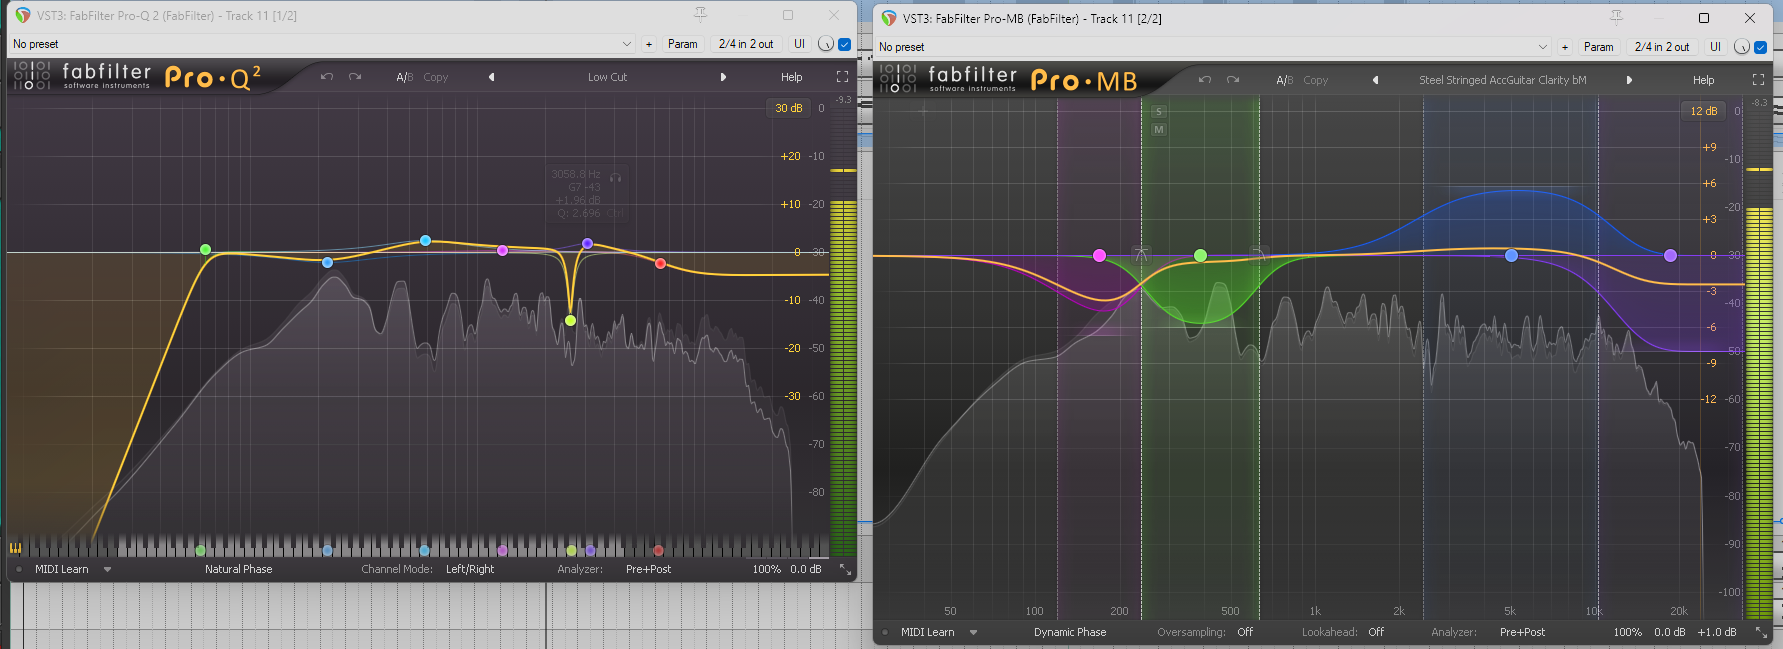Toggle UI button in Pro-MB window
Screen dimensions: 1783x649
[x=1715, y=47]
